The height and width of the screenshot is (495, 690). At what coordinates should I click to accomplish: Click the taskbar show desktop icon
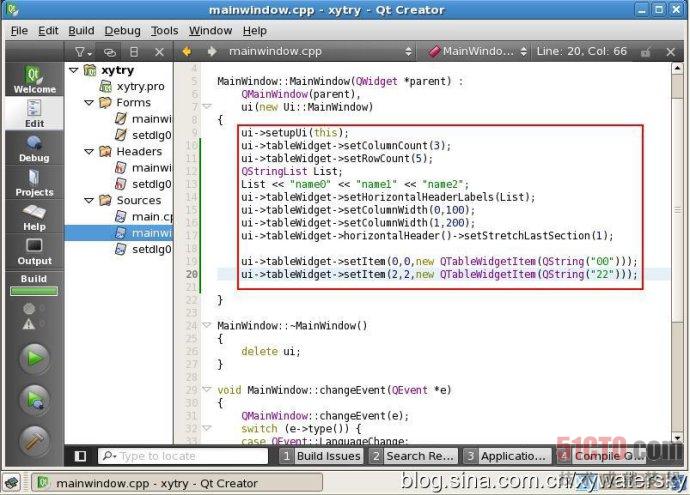click(x=12, y=483)
